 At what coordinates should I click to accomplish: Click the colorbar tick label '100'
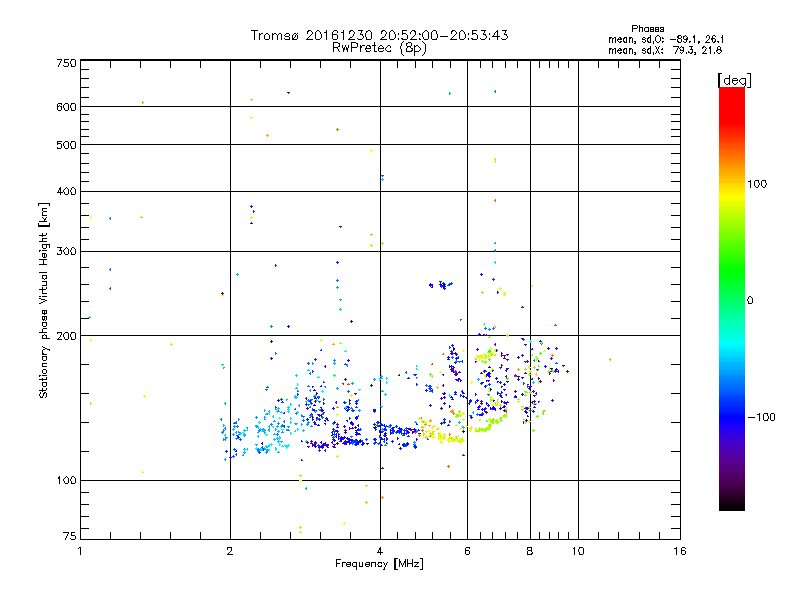[757, 184]
